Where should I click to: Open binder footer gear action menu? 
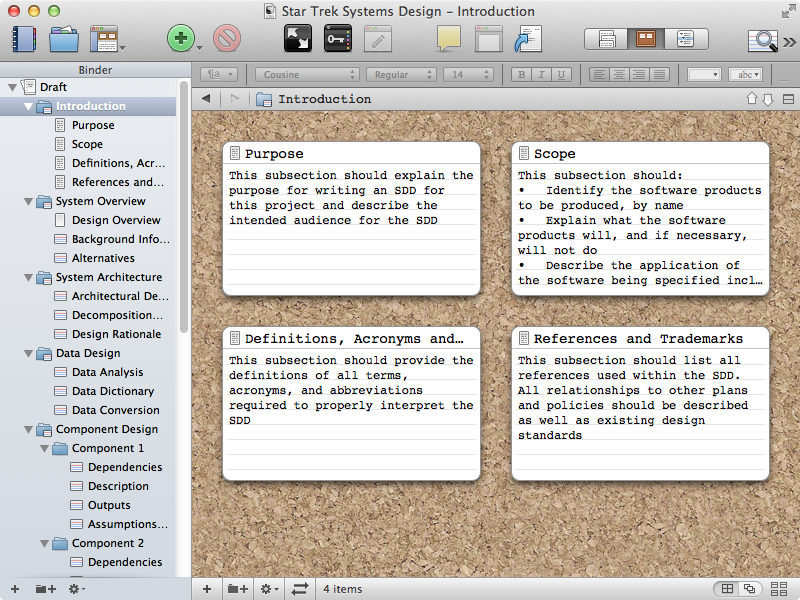77,589
